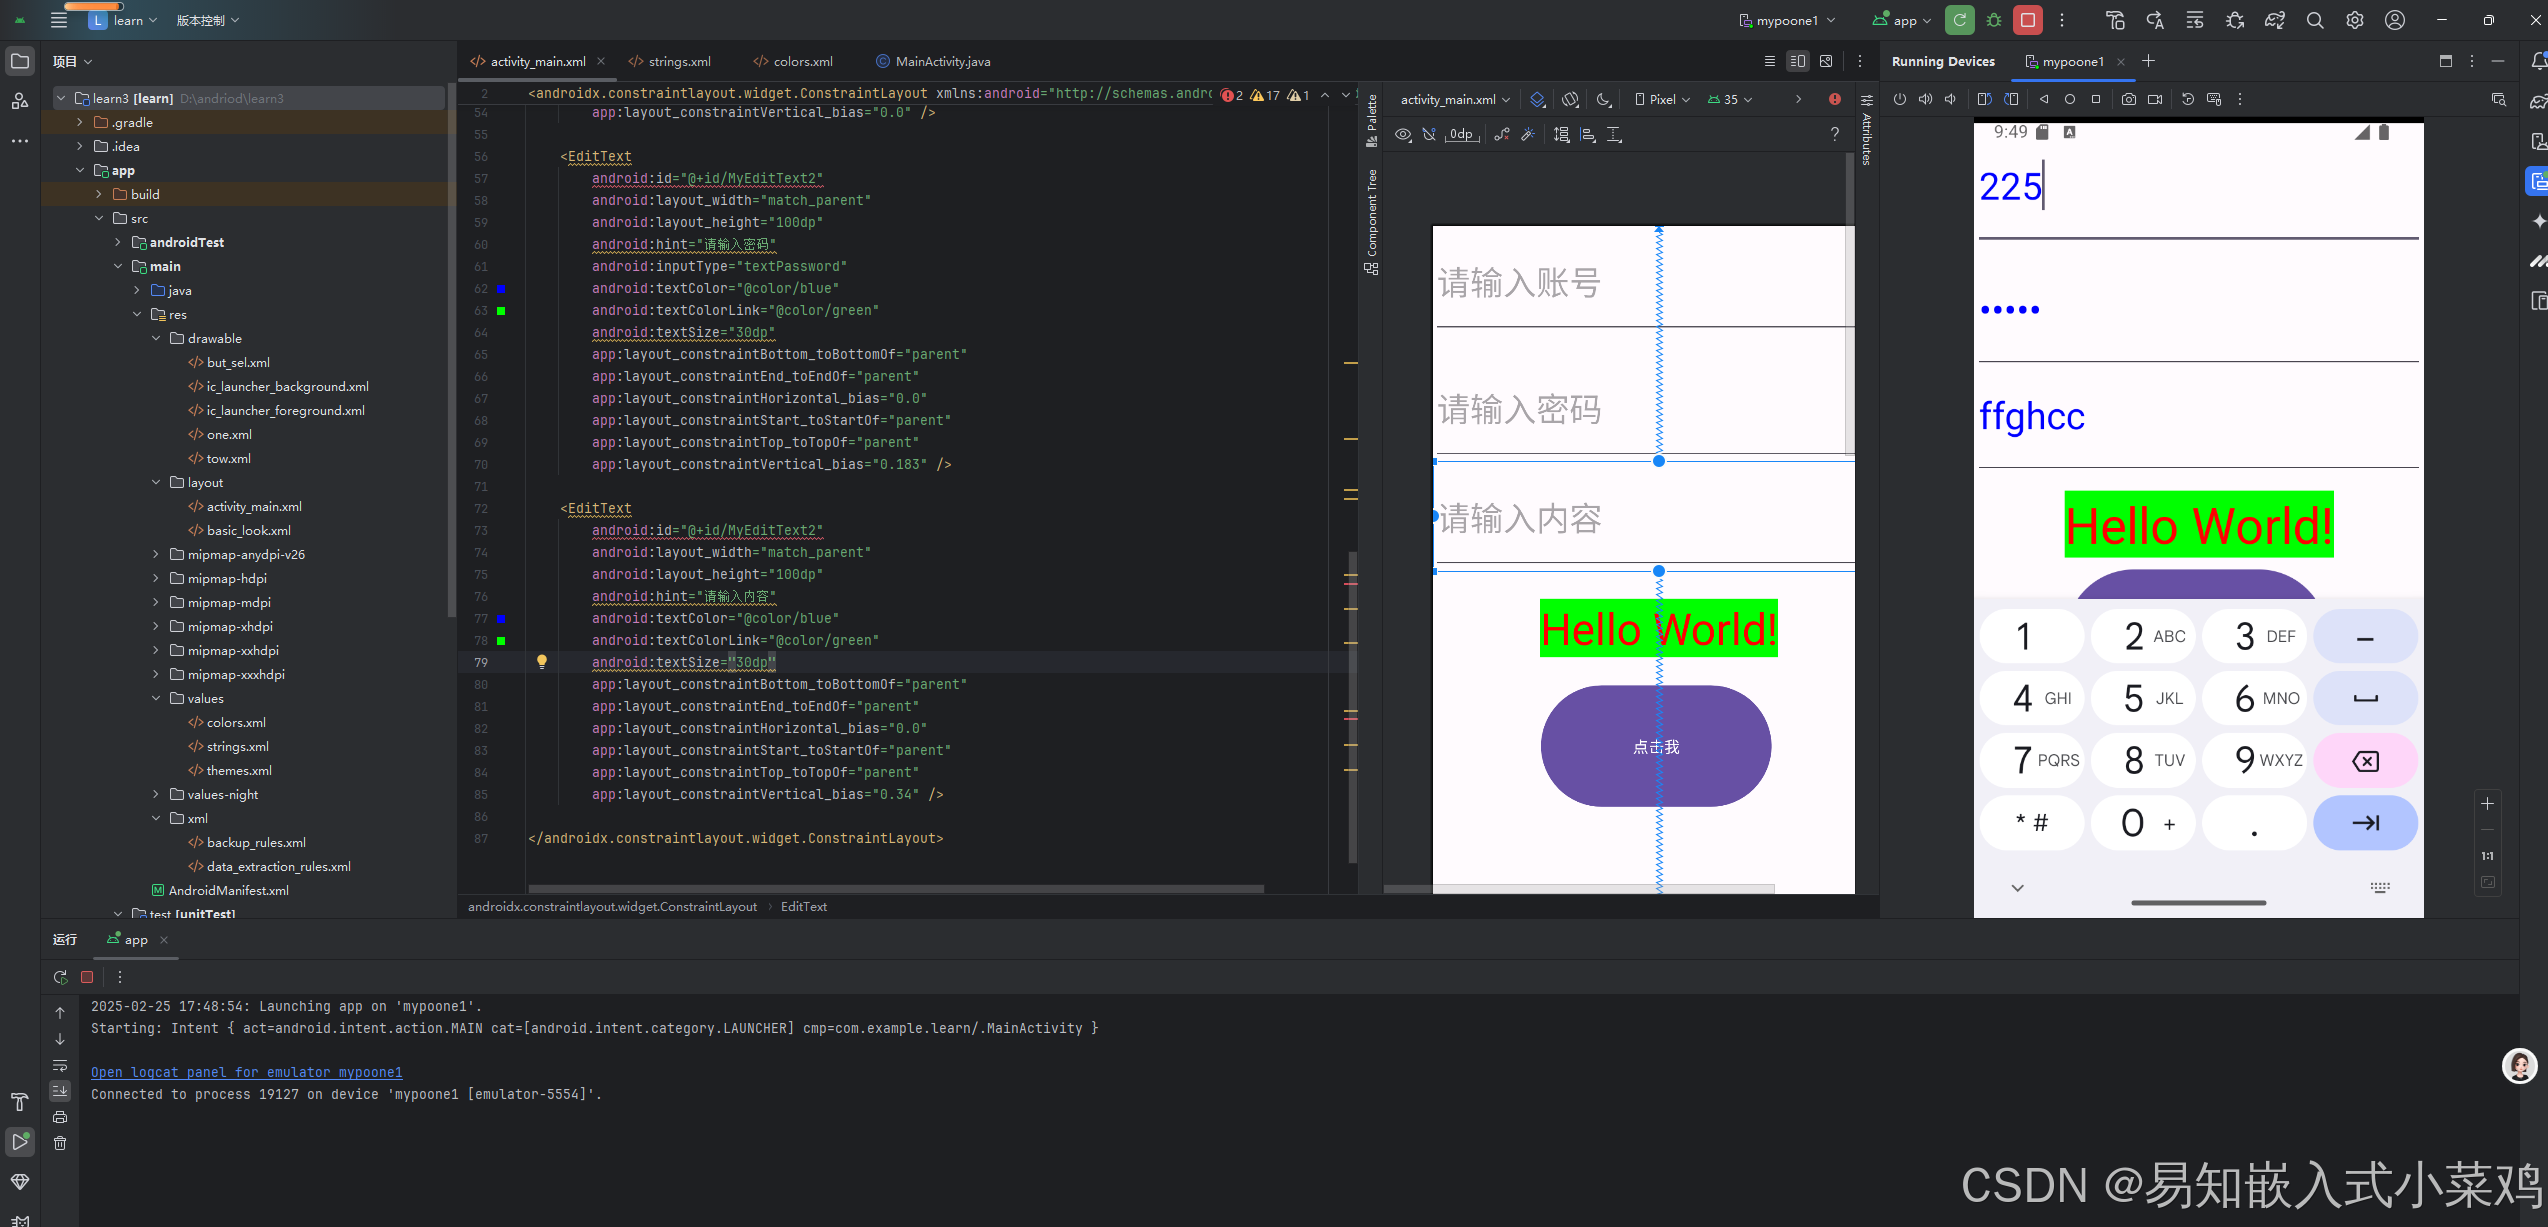The image size is (2548, 1227).
Task: Open the Pixel device dropdown
Action: click(x=1662, y=99)
